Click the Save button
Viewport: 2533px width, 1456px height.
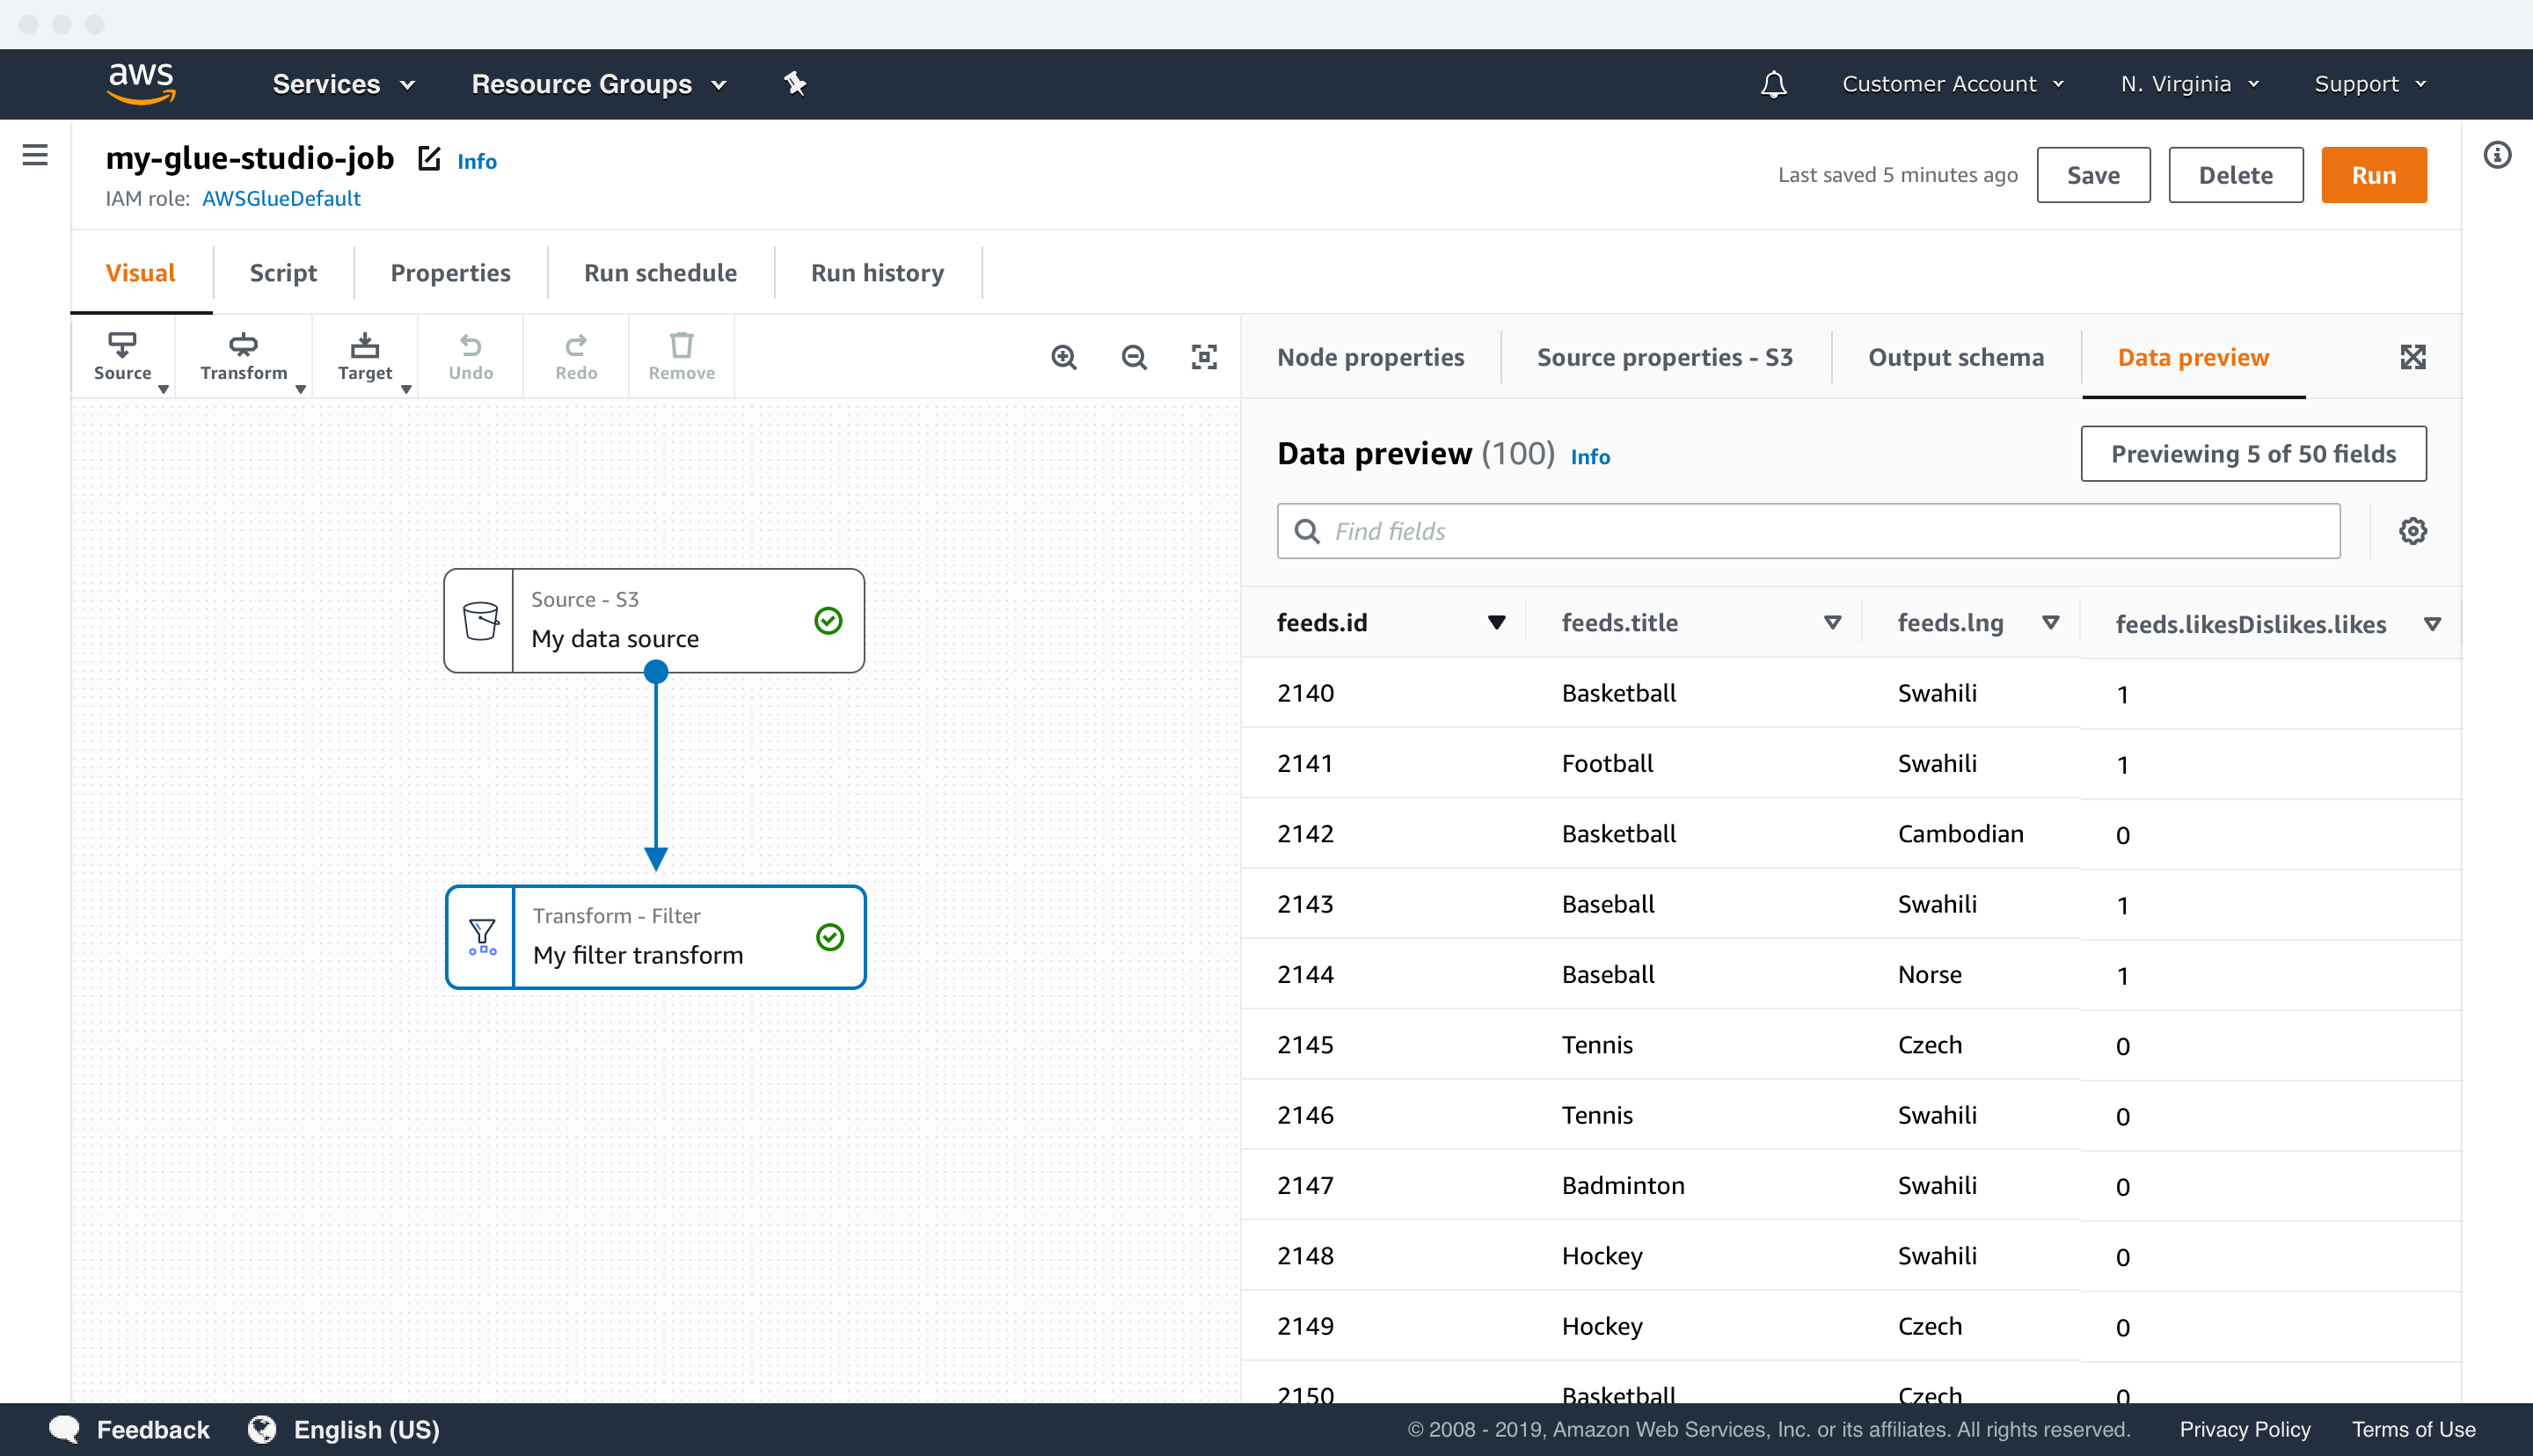2093,175
